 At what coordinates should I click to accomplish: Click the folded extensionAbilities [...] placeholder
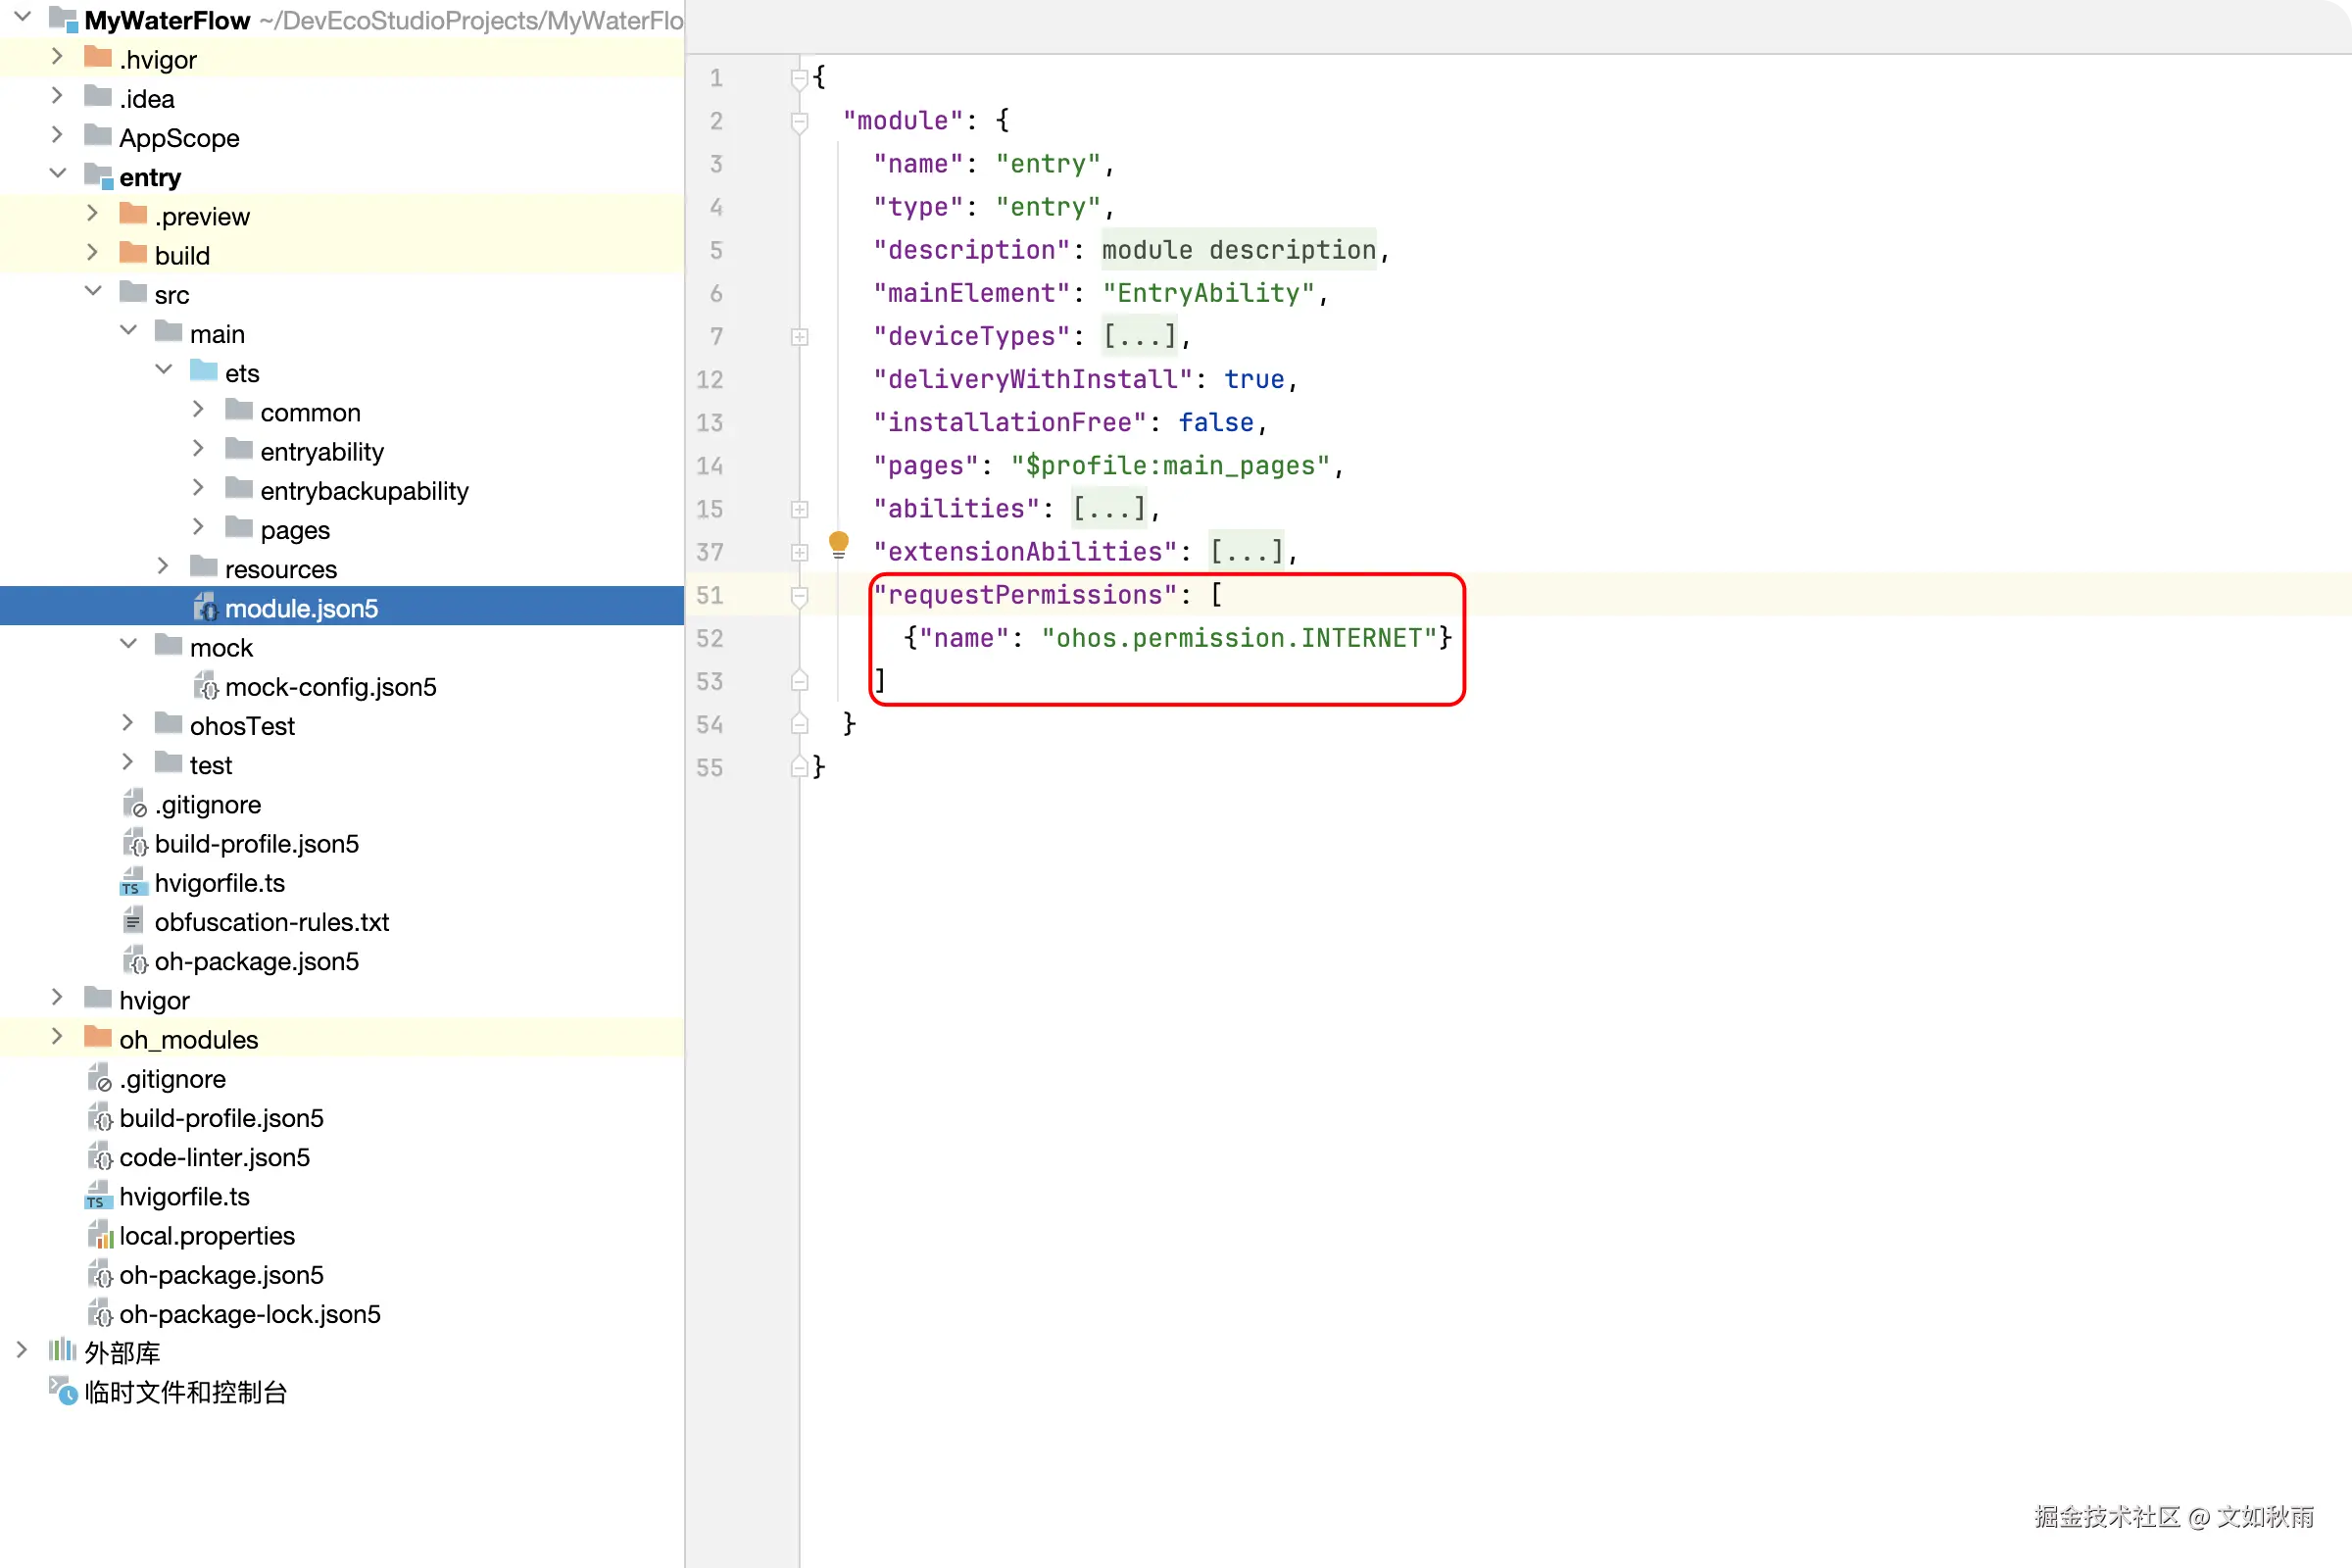tap(1245, 551)
